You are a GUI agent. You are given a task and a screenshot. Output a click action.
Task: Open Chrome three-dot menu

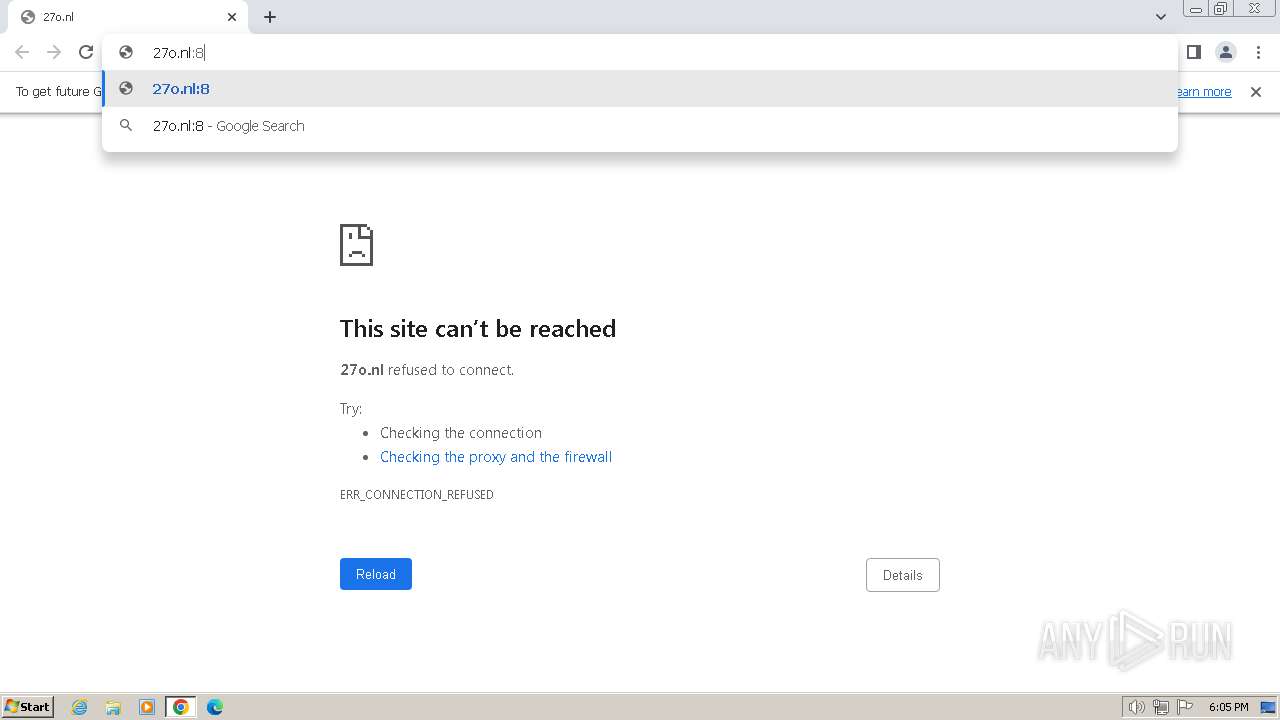[x=1258, y=52]
